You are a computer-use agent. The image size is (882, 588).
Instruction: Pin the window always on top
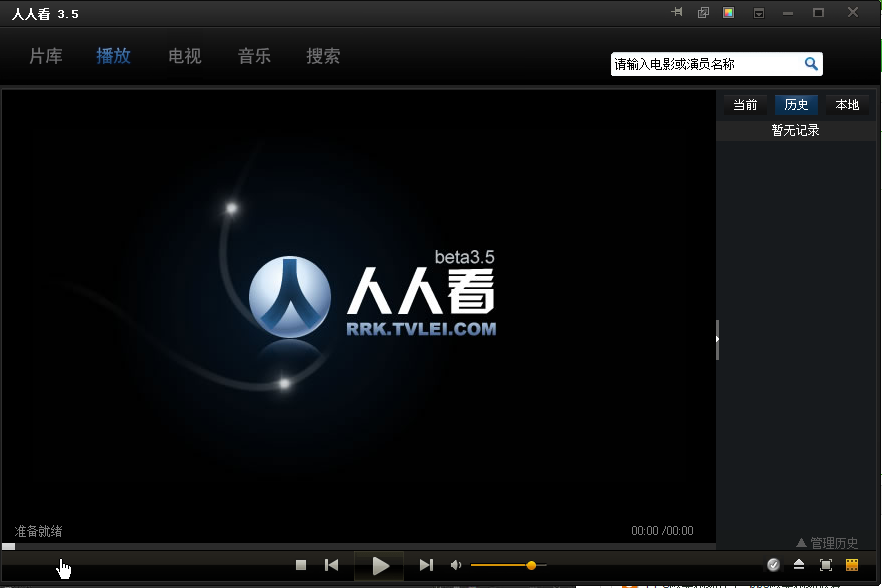[677, 13]
